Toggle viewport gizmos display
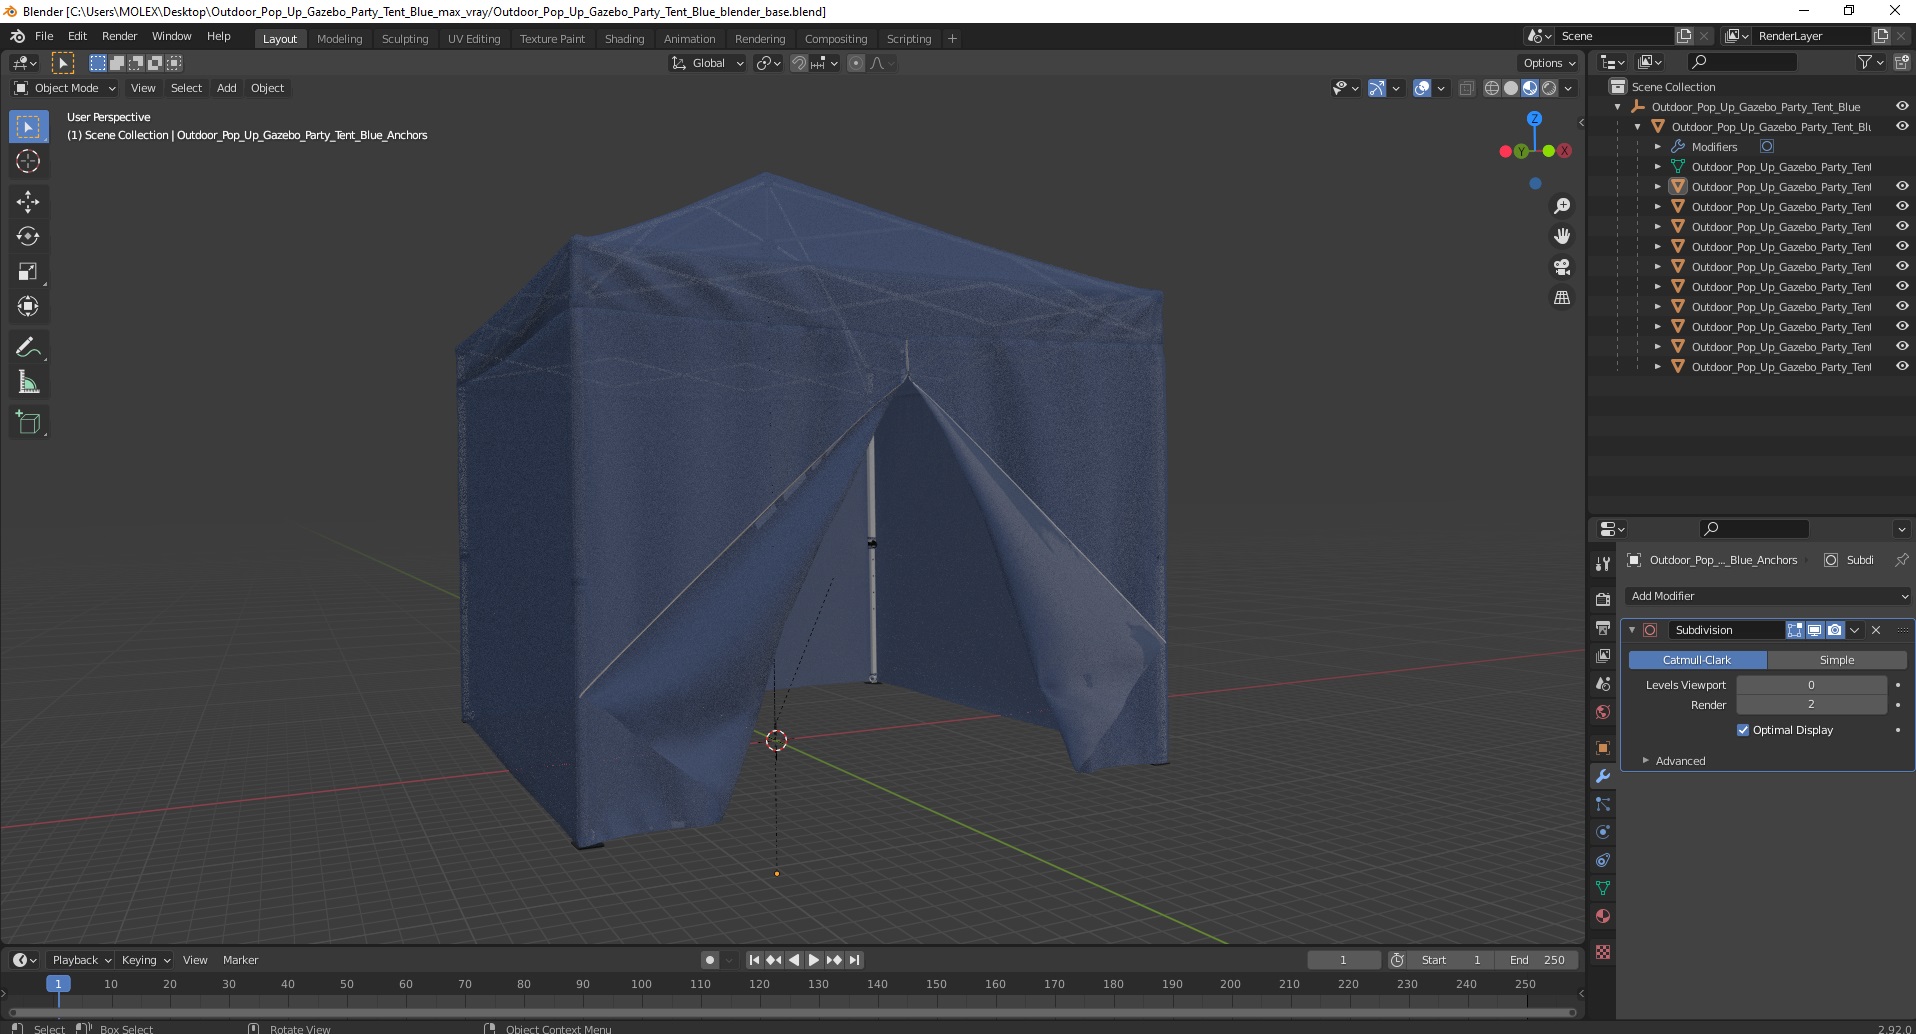This screenshot has height=1034, width=1916. tap(1377, 88)
